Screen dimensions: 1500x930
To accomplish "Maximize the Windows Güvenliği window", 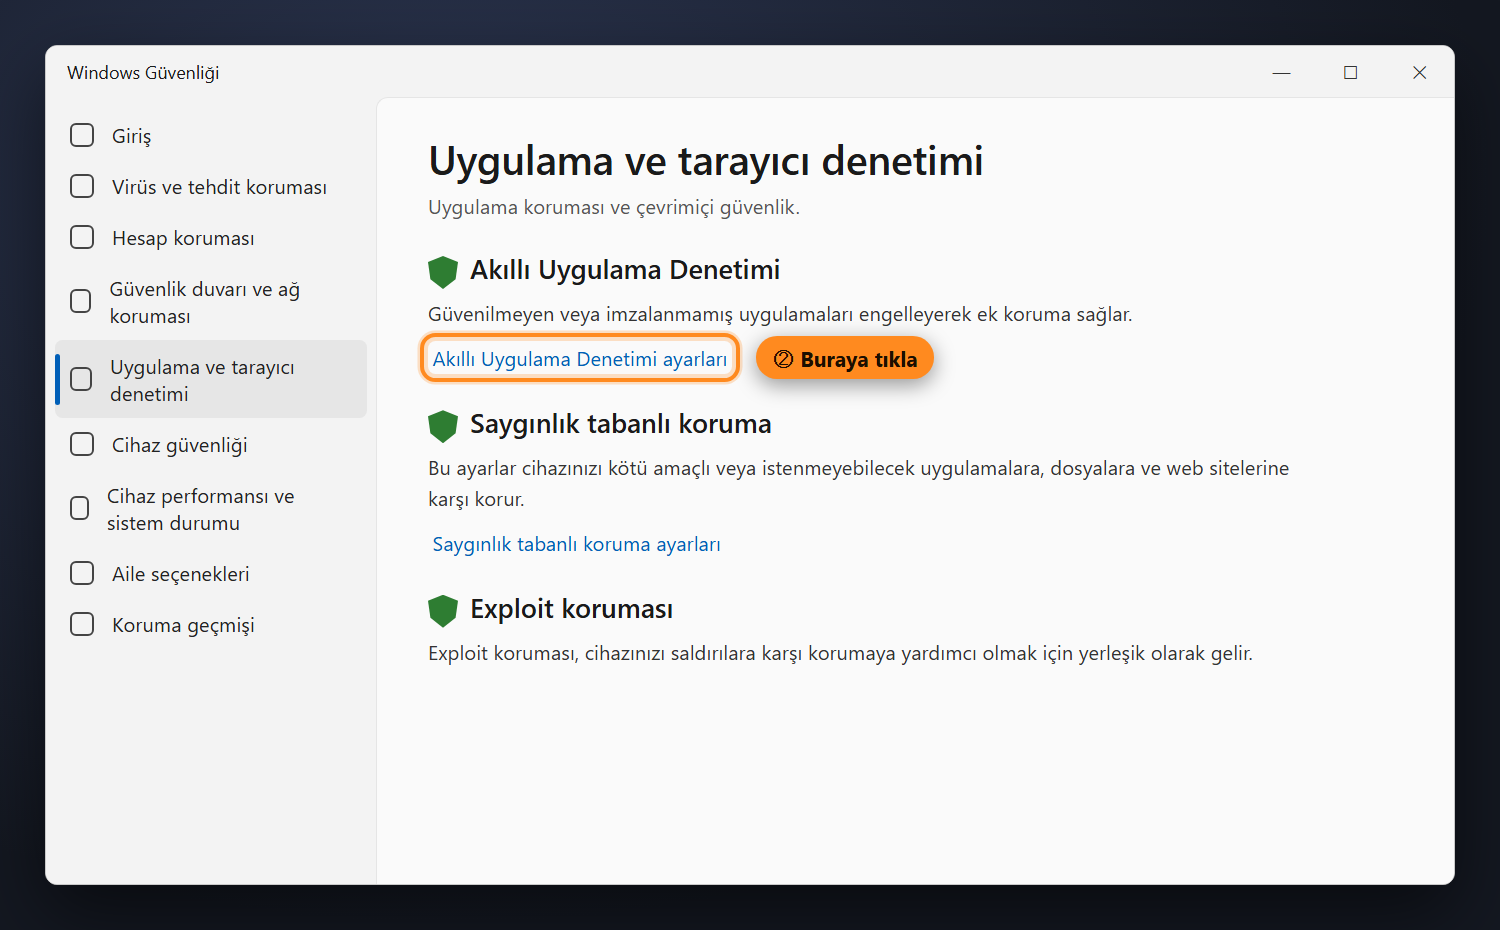I will (x=1350, y=73).
